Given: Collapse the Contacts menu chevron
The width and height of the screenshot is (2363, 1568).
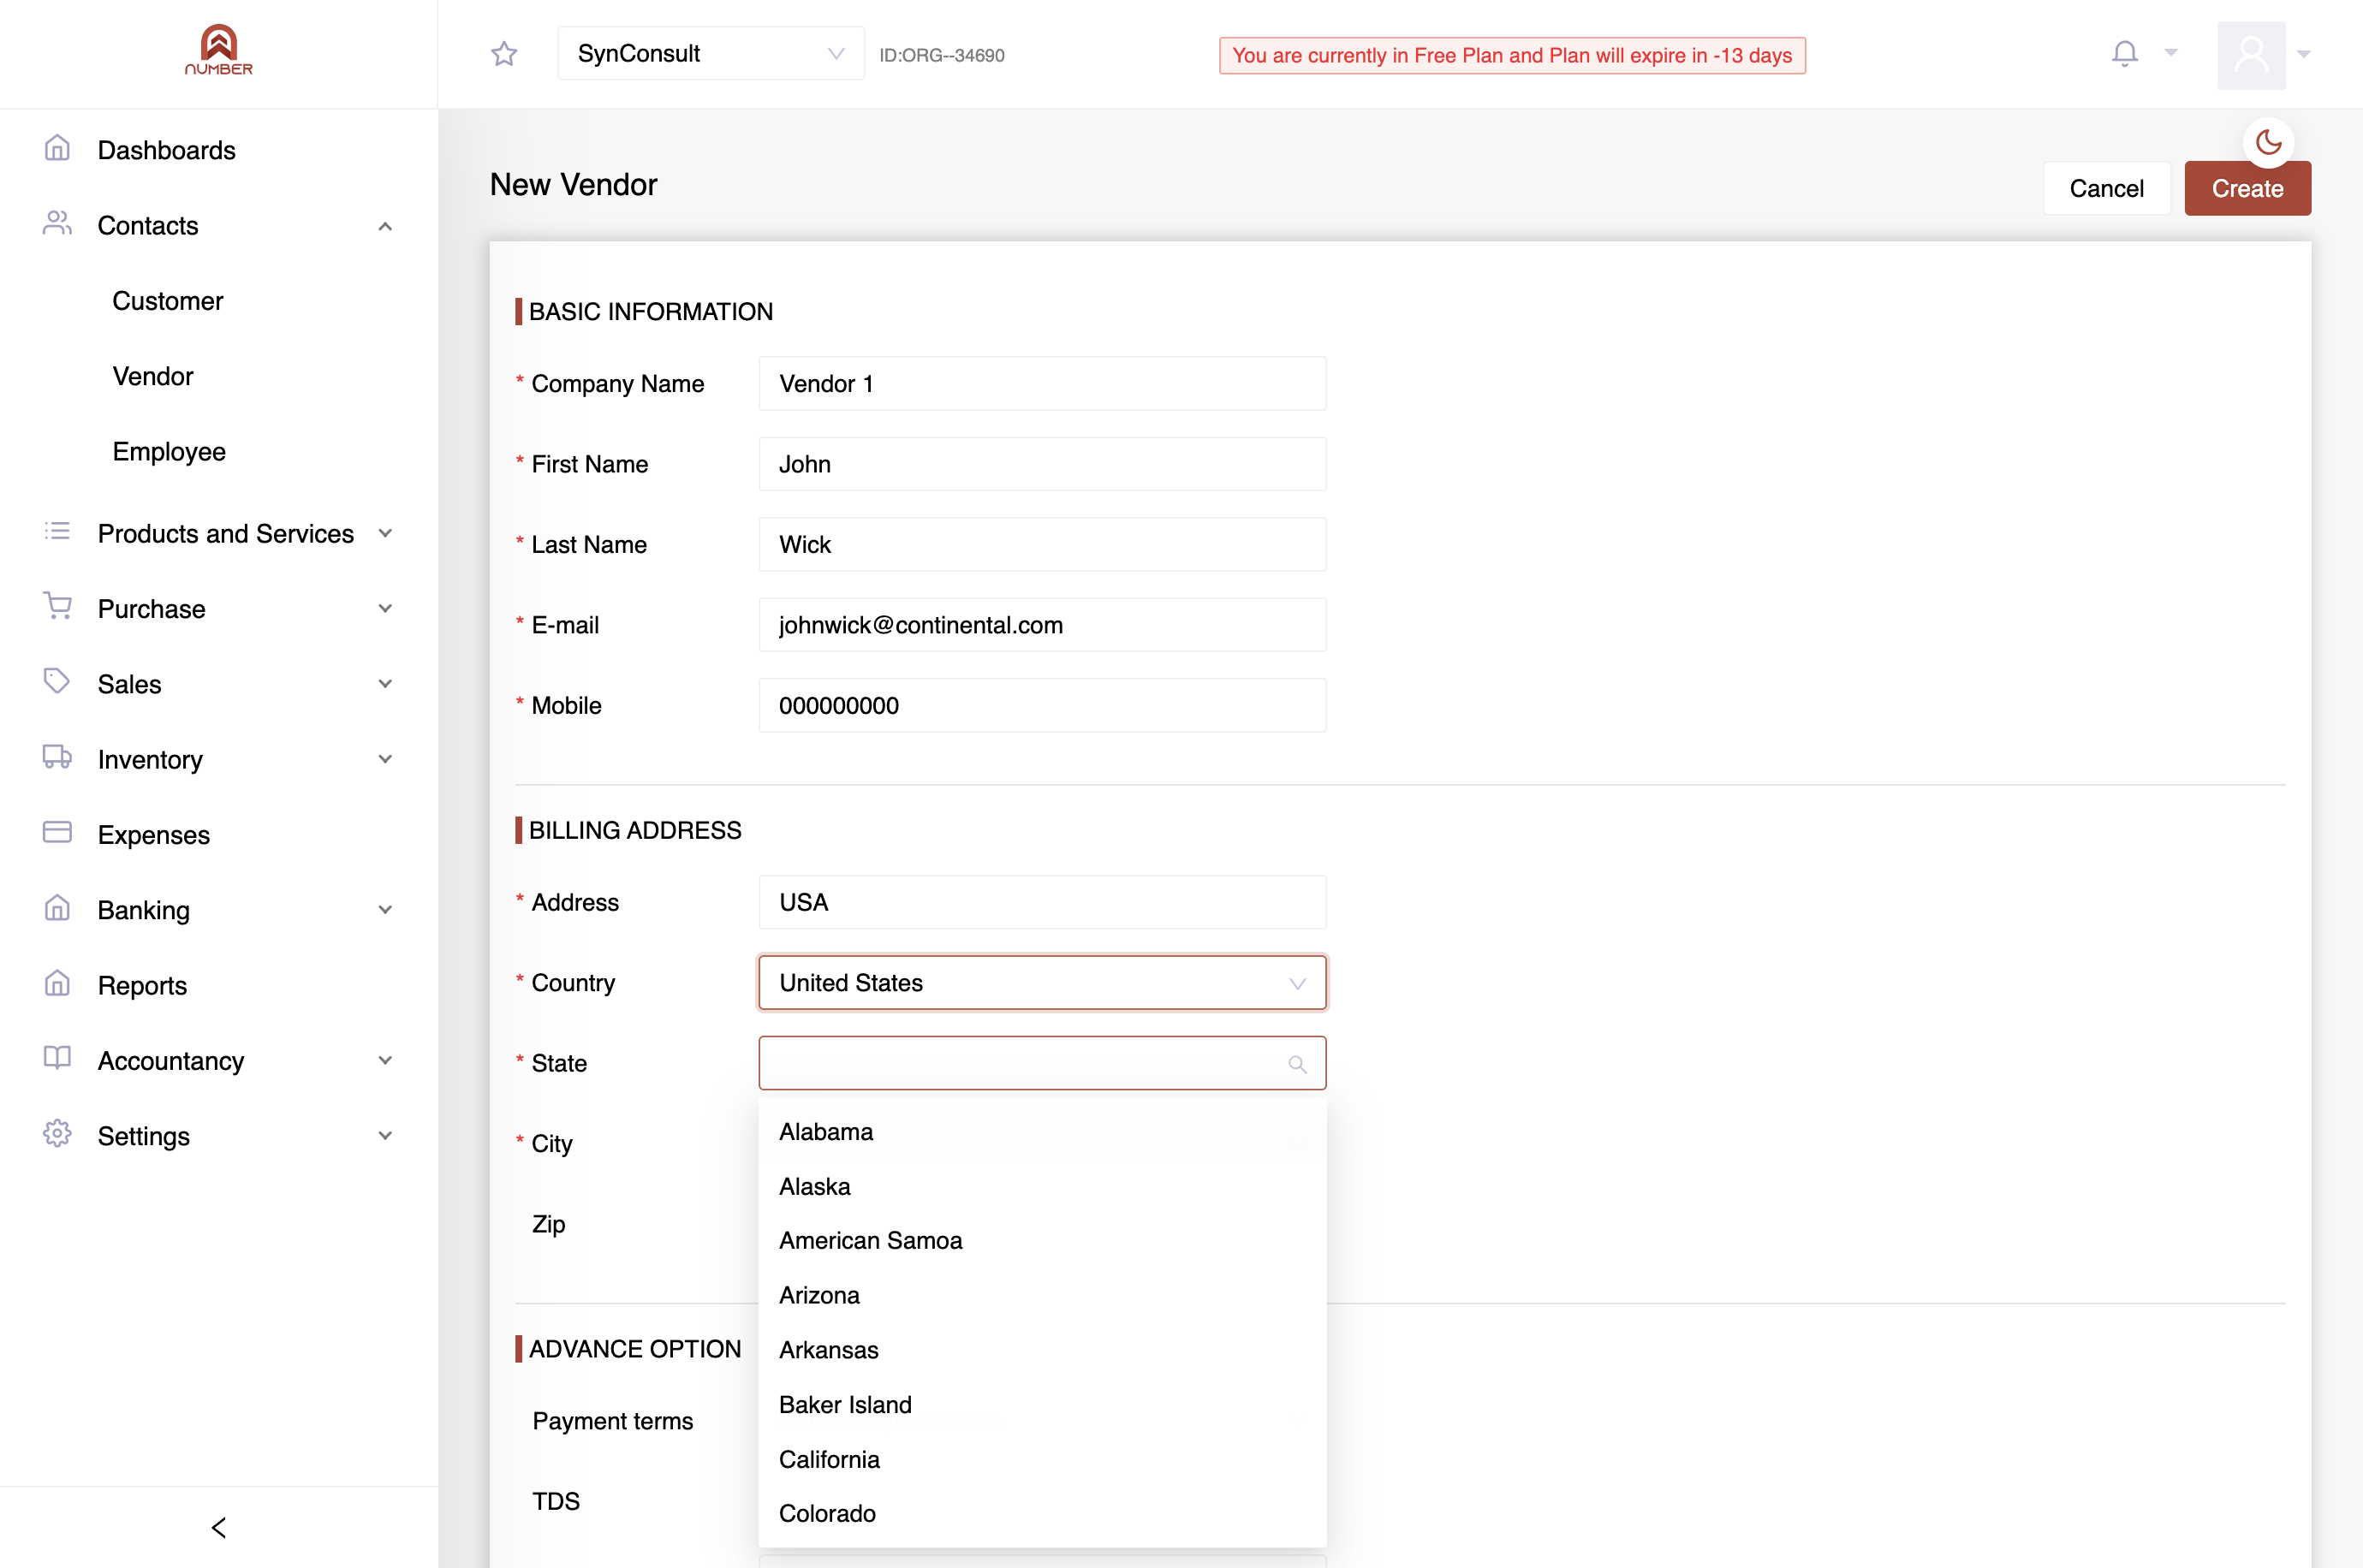Looking at the screenshot, I should point(385,226).
